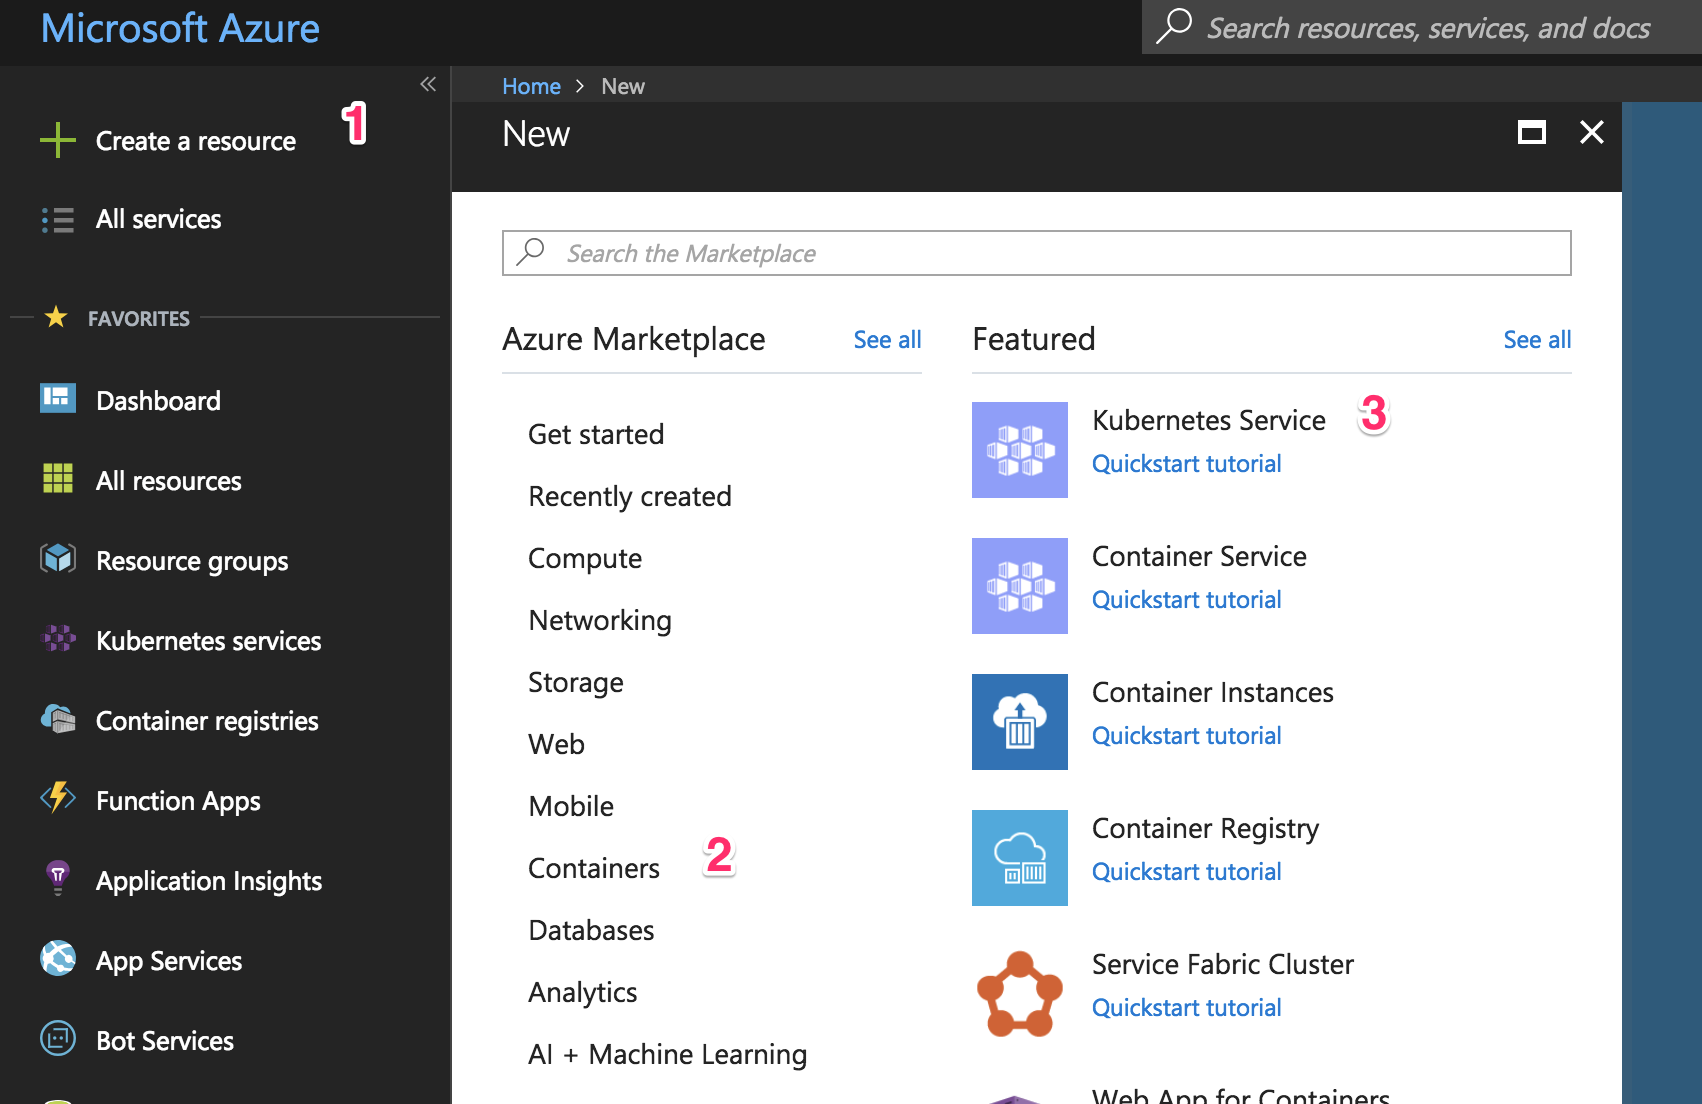Click the All resources grid icon
Screen dimensions: 1702x1104
pyautogui.click(x=58, y=478)
